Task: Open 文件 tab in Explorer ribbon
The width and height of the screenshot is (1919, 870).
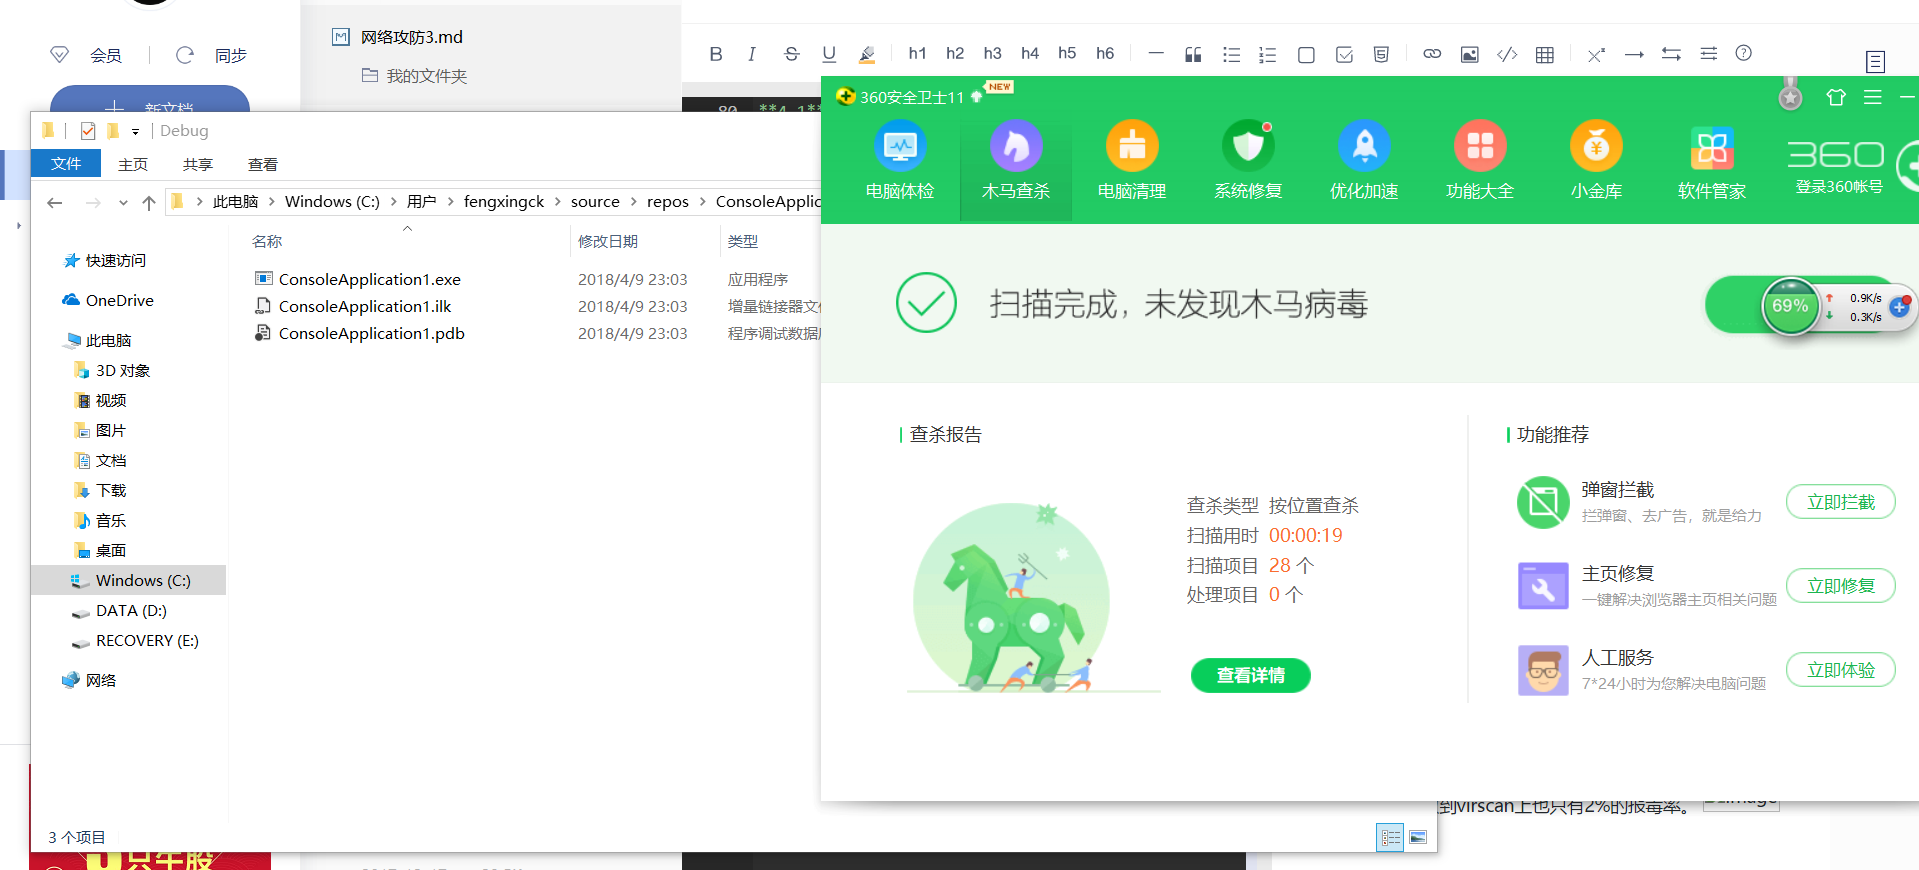Action: [66, 164]
